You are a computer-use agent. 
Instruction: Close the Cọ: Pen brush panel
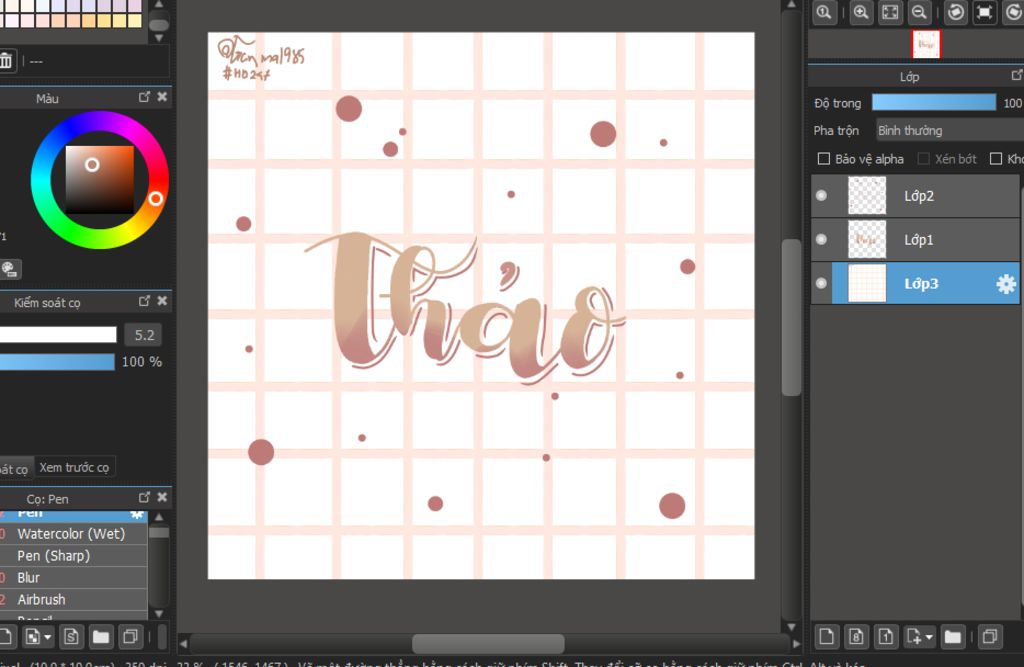pyautogui.click(x=163, y=497)
